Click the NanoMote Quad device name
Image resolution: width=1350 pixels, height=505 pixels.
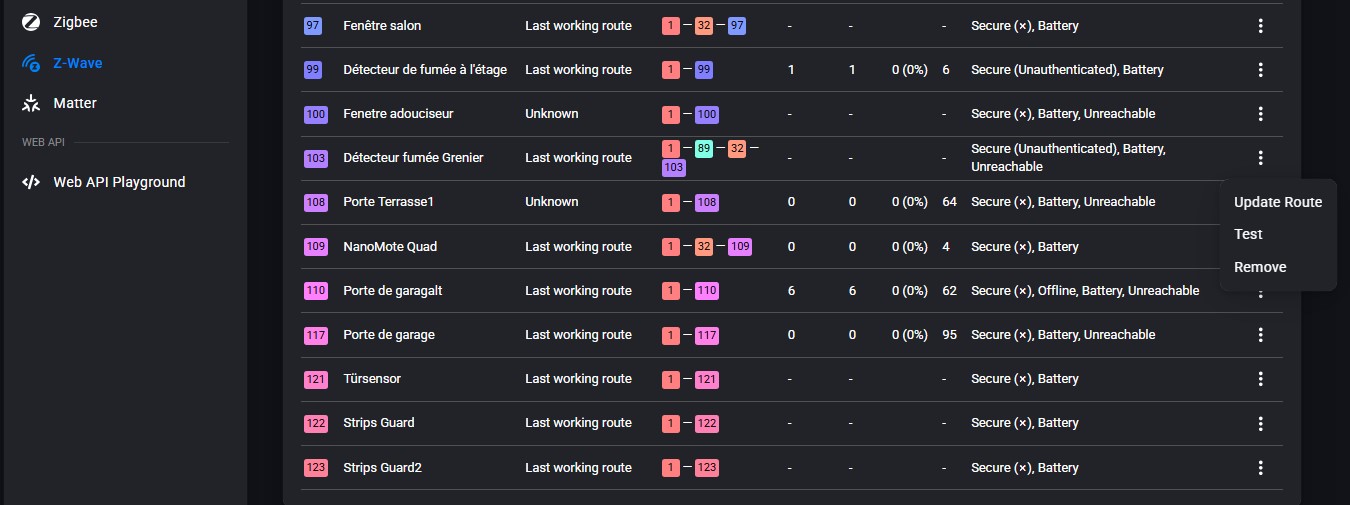pos(389,246)
